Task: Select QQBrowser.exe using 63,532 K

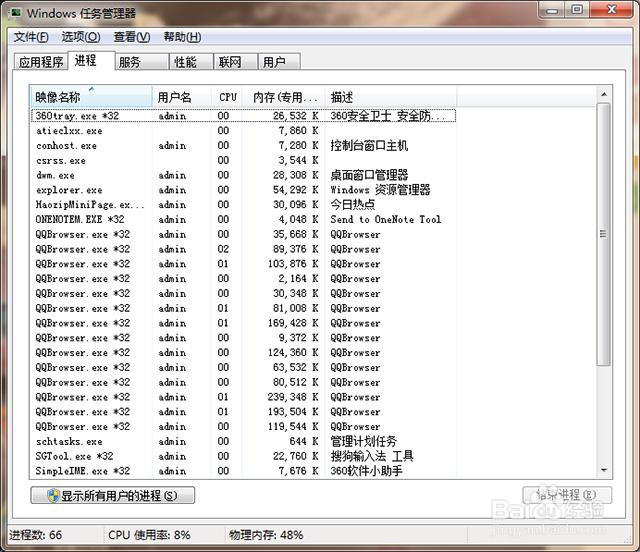Action: click(244, 367)
